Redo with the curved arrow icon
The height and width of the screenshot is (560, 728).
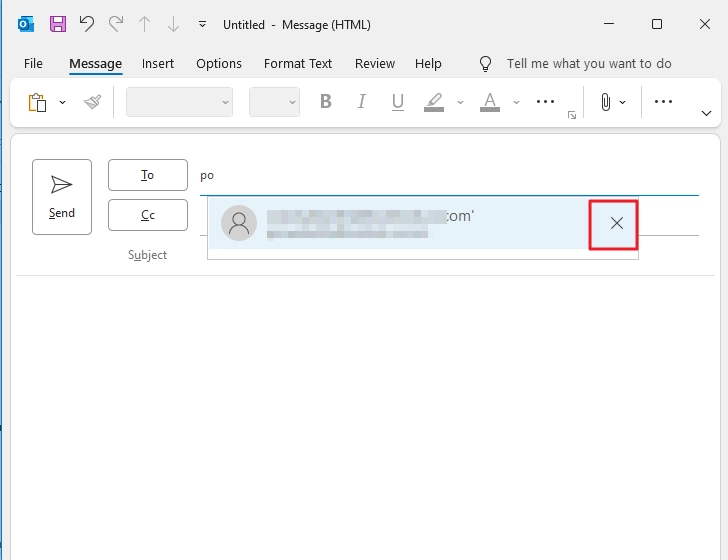pos(116,24)
